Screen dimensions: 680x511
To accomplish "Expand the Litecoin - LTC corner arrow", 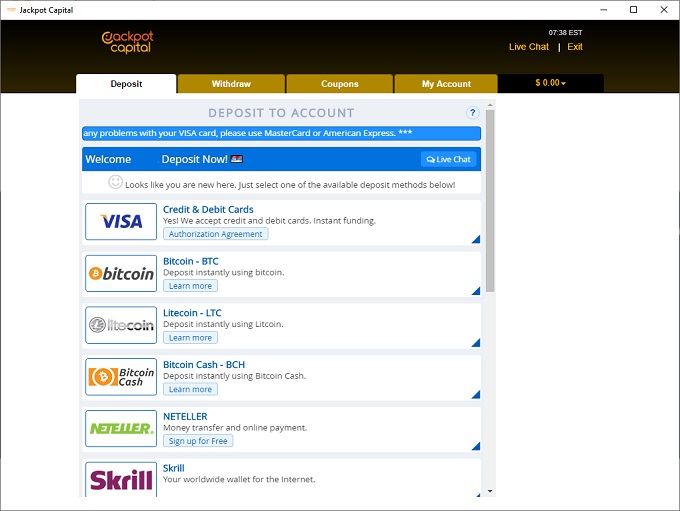I will 476,343.
